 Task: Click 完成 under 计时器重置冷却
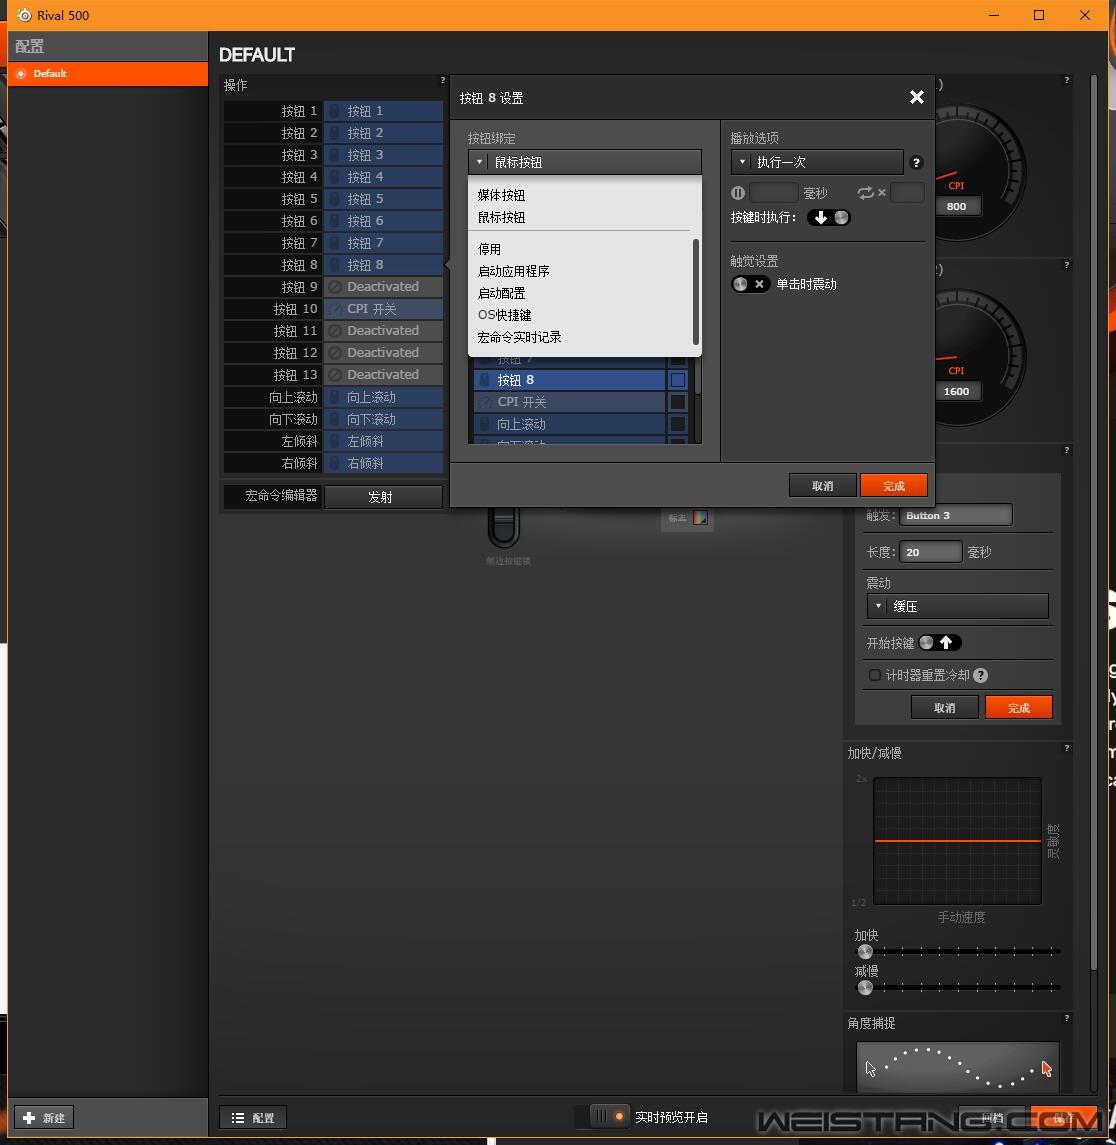[1019, 708]
